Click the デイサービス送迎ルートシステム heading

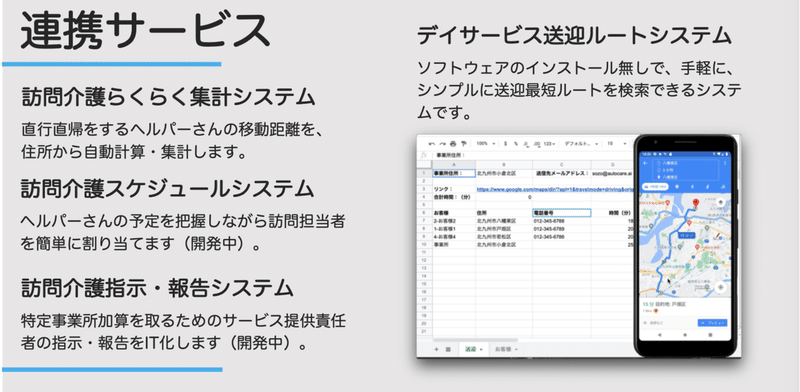tap(574, 35)
